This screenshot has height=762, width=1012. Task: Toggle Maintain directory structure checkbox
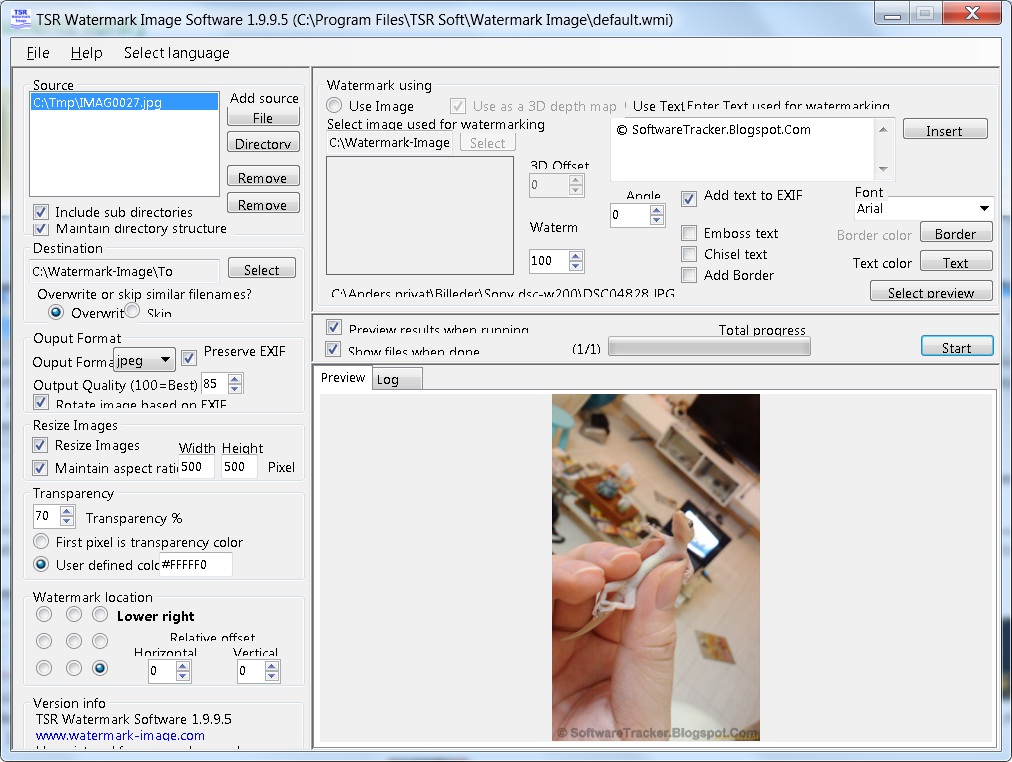click(x=41, y=228)
